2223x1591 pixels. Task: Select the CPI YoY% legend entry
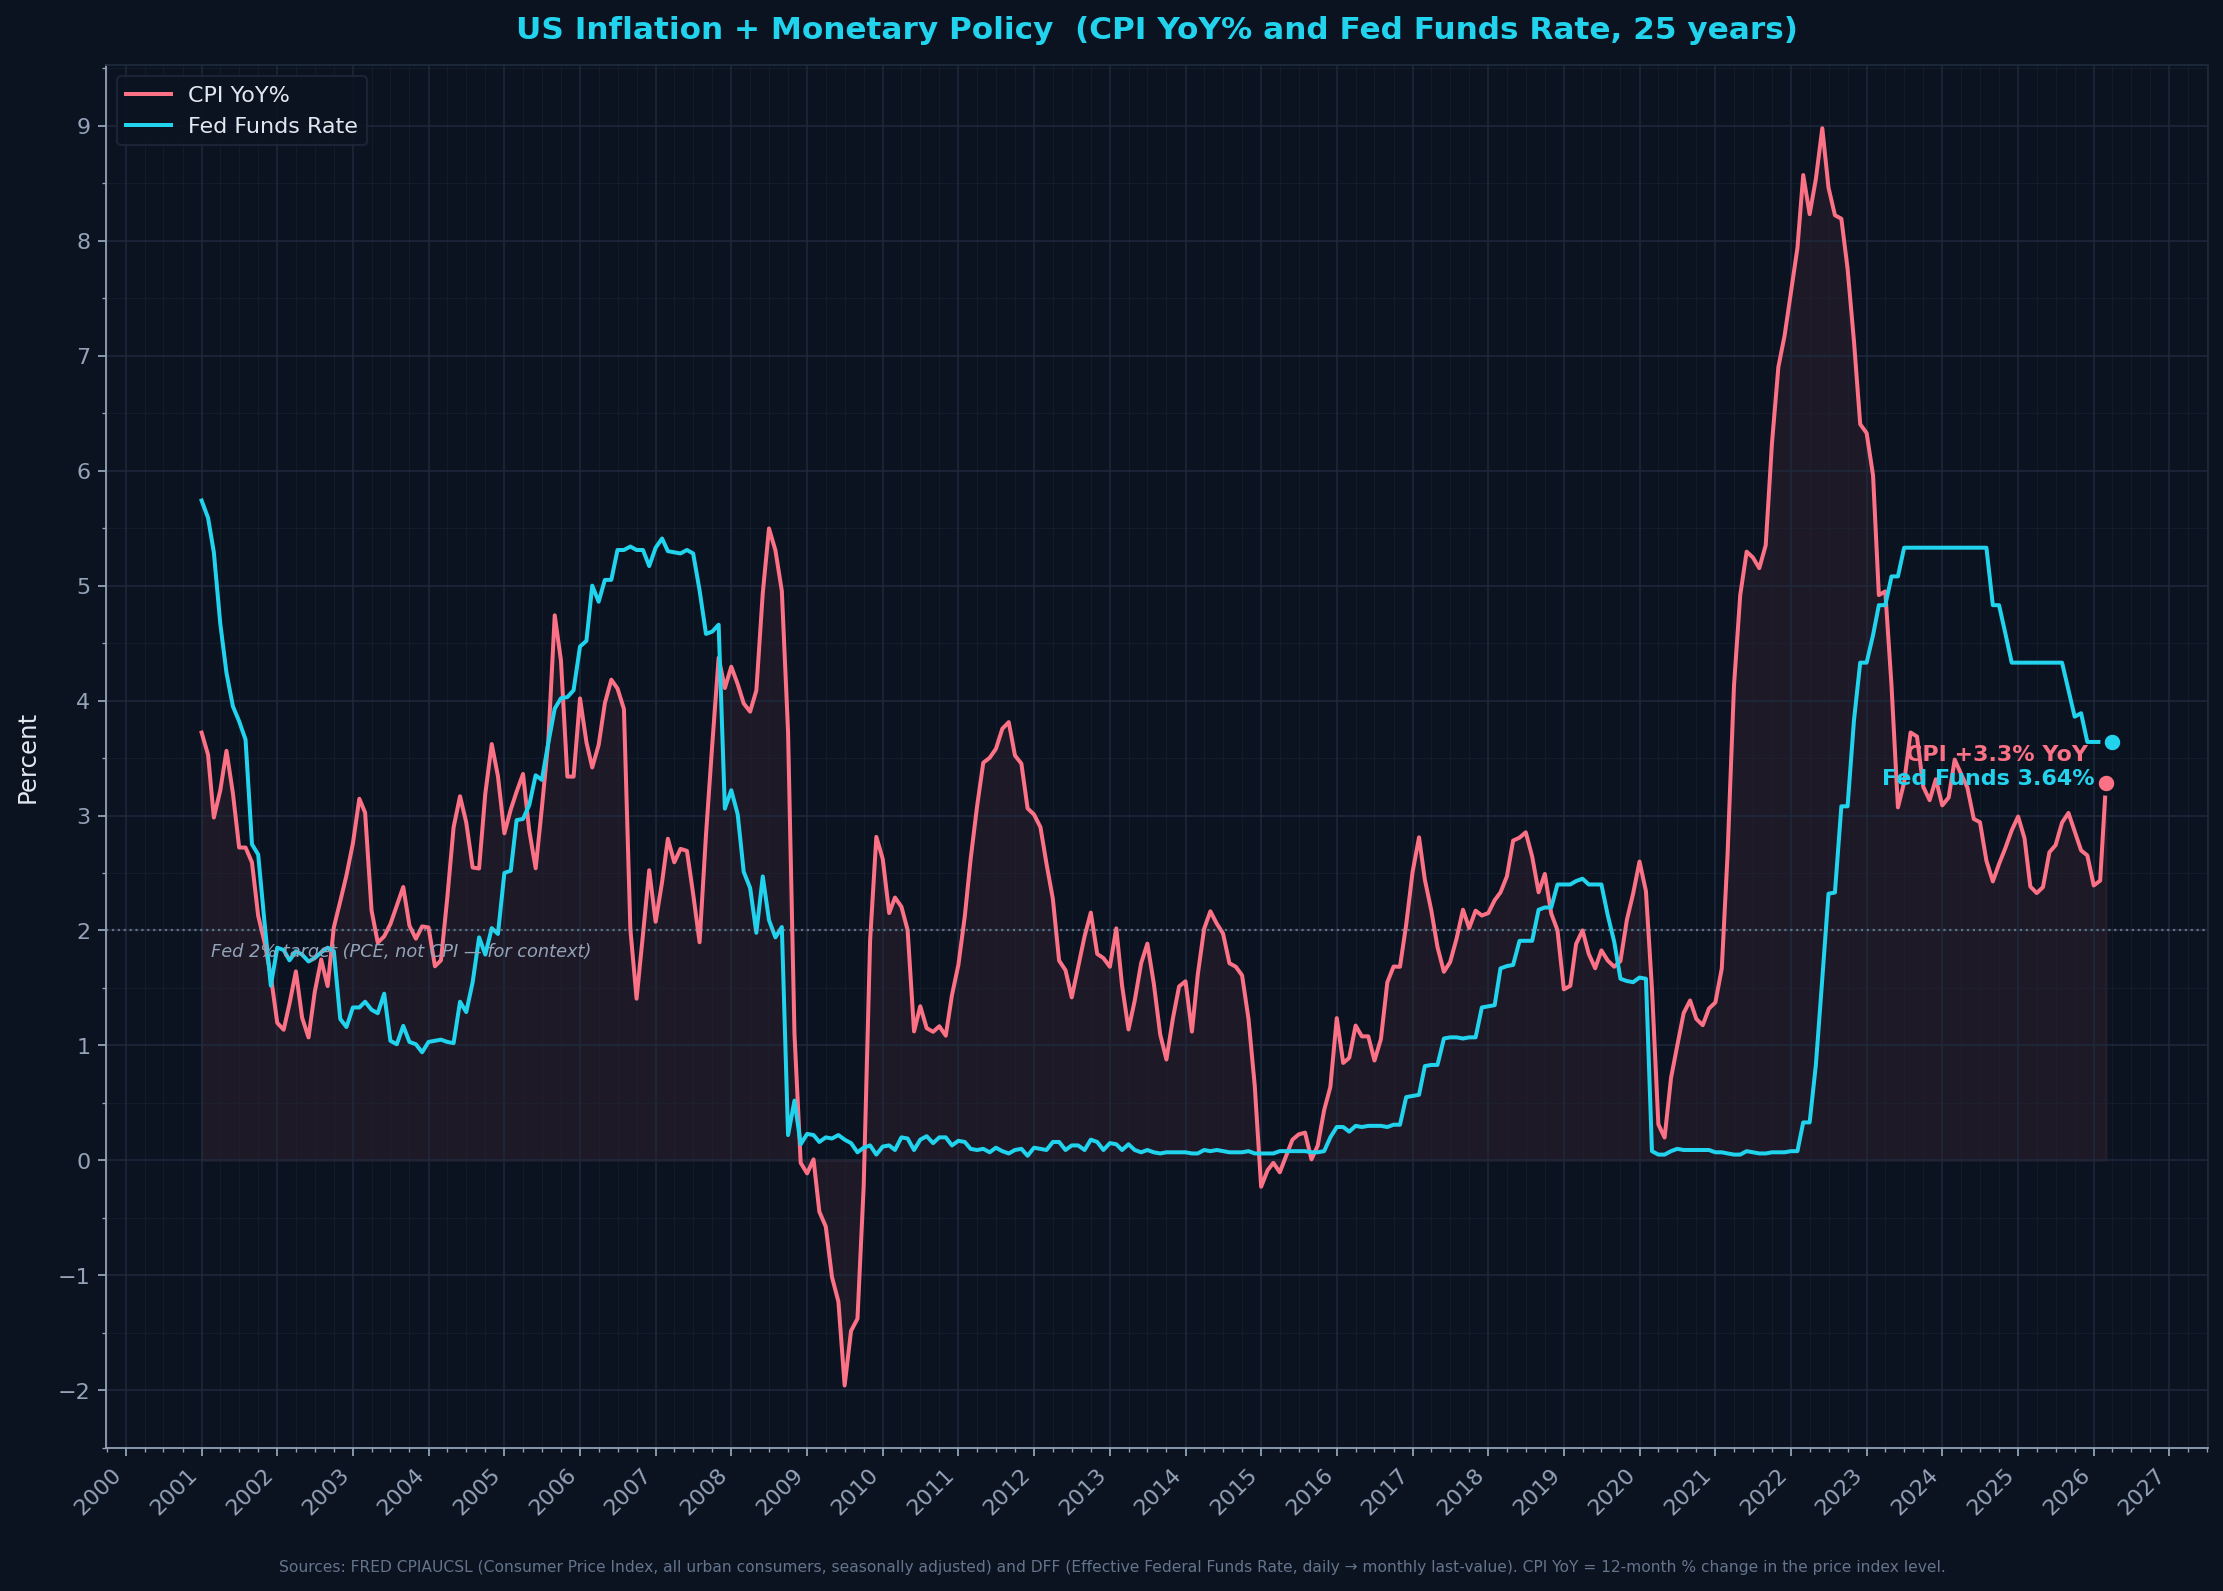click(x=239, y=96)
